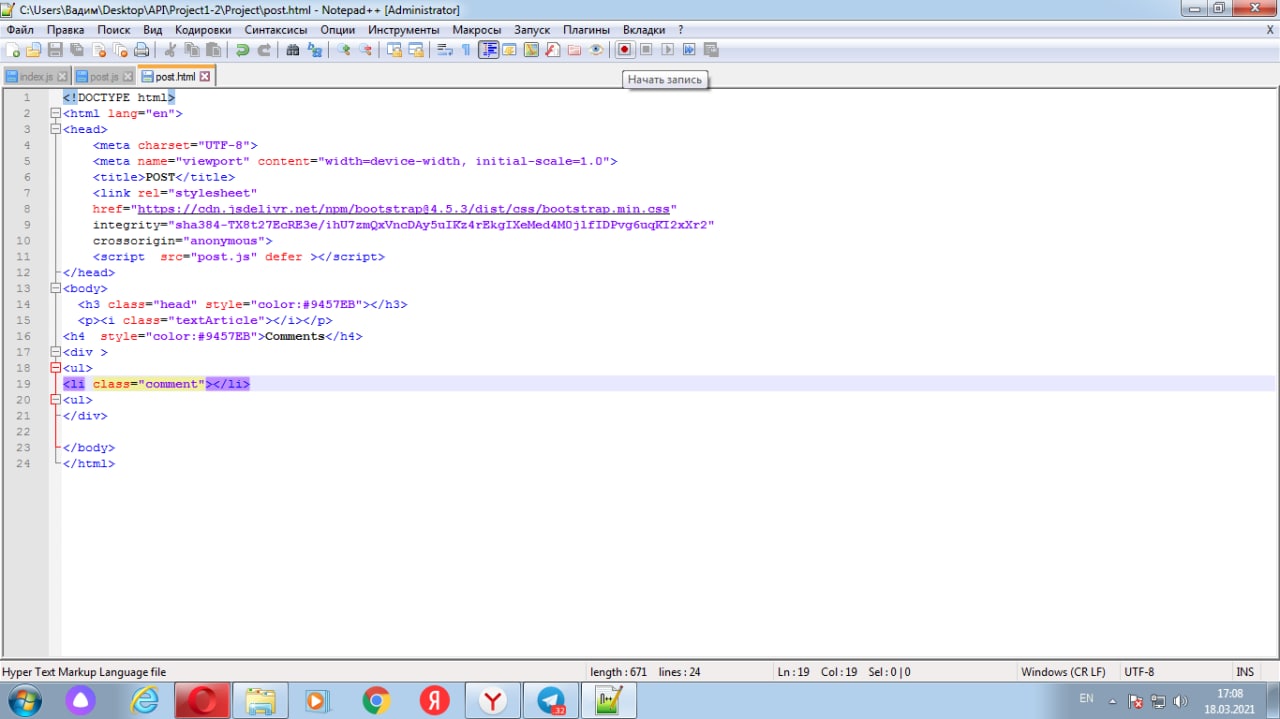Zoom out with the magnifier minus icon
The width and height of the screenshot is (1280, 719).
click(x=366, y=50)
